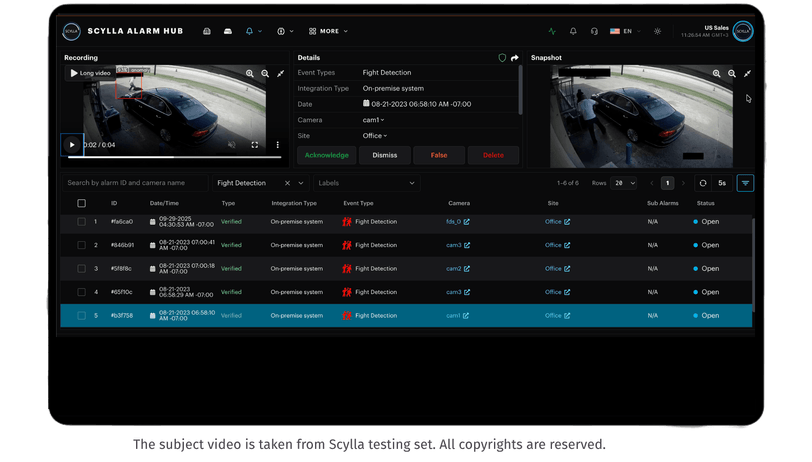Image resolution: width=812 pixels, height=462 pixels.
Task: Play the recording video
Action: click(x=72, y=145)
